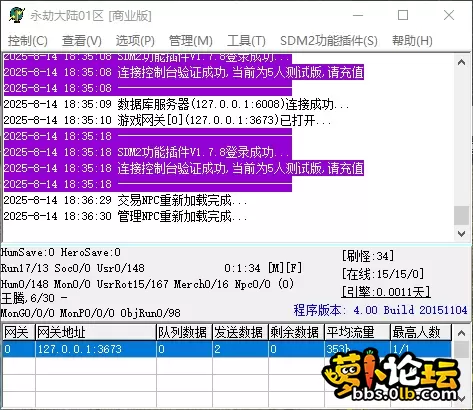Click the 网关地址 column header
Viewport: 473px width, 410px height.
pyautogui.click(x=96, y=332)
